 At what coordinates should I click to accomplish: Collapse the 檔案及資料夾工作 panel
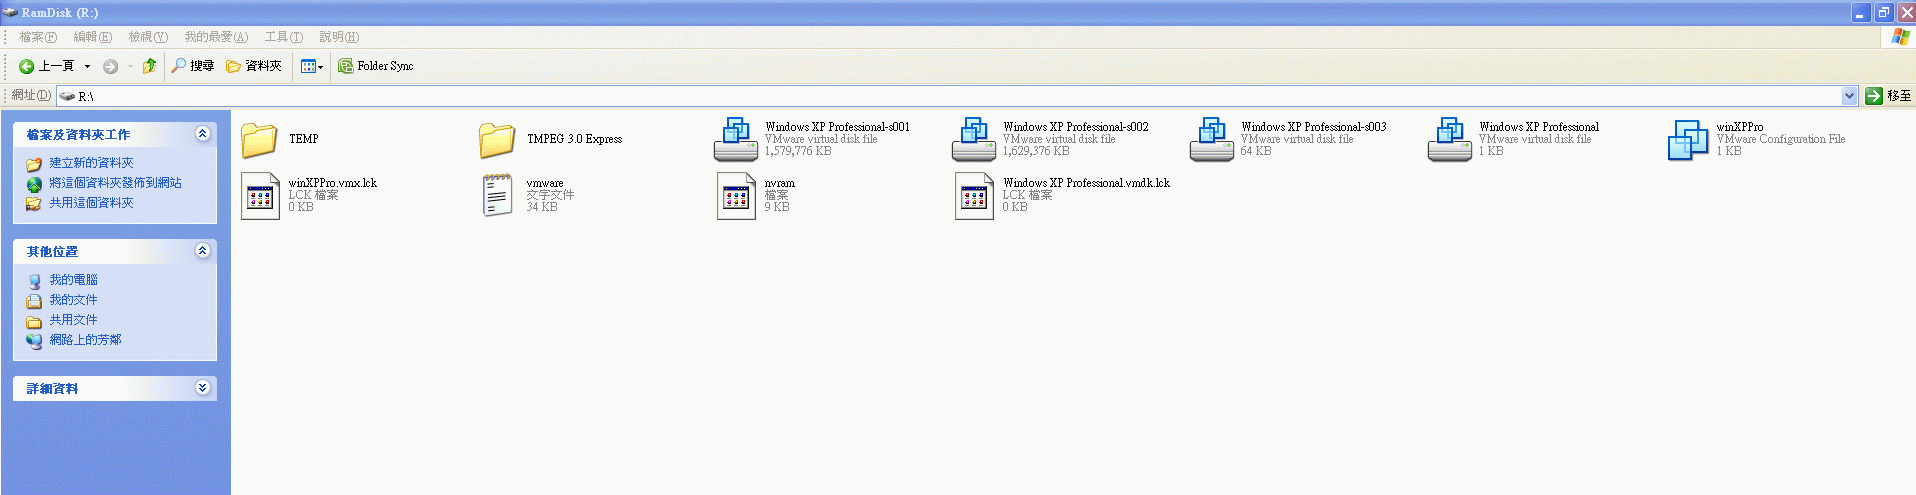tap(203, 134)
